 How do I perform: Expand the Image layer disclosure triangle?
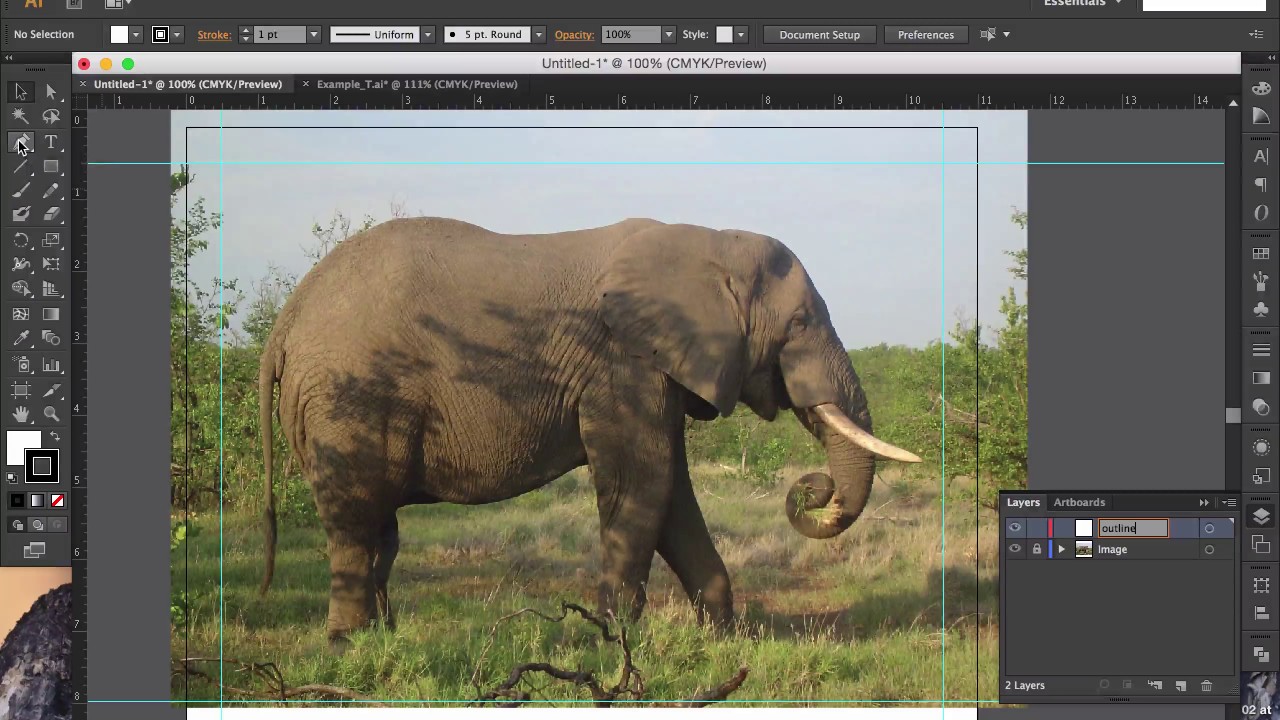click(1061, 549)
